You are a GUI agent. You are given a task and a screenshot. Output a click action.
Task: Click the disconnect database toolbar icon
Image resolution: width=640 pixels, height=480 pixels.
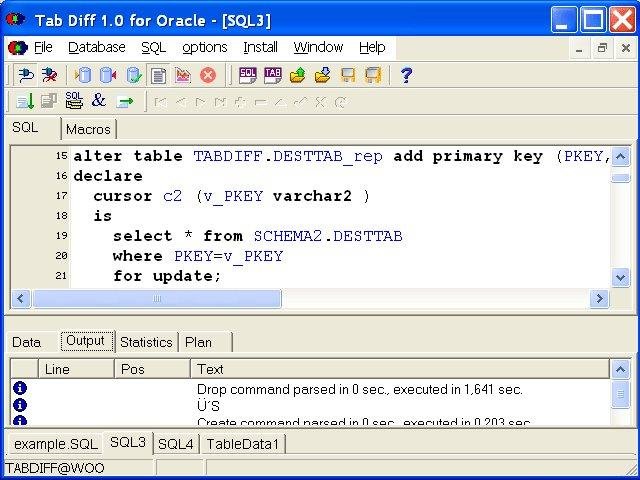point(49,75)
